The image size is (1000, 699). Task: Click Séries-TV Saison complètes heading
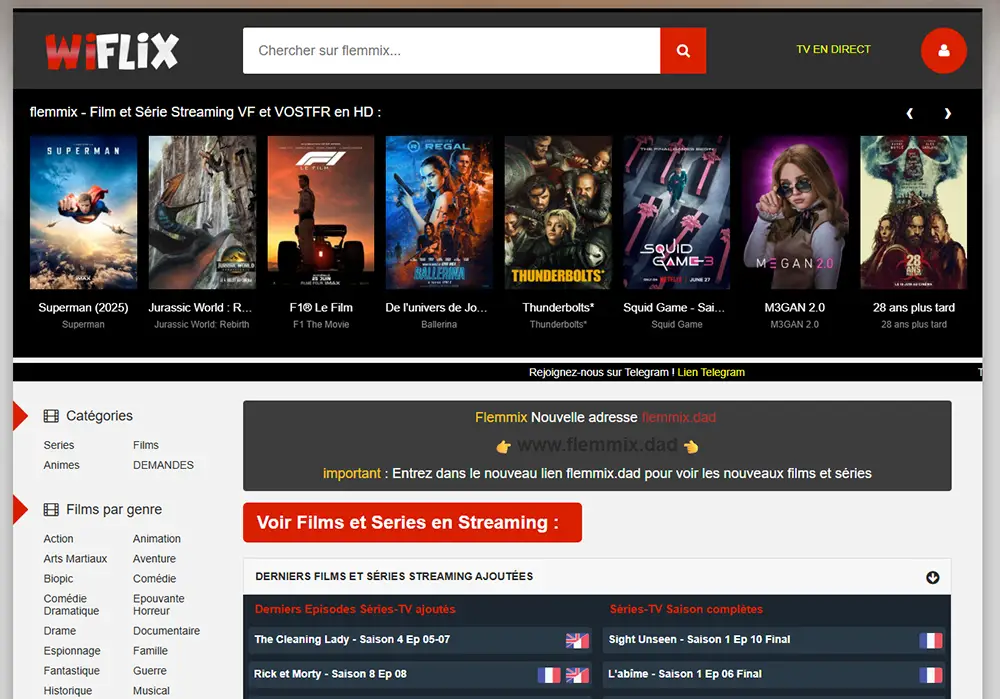(x=686, y=609)
